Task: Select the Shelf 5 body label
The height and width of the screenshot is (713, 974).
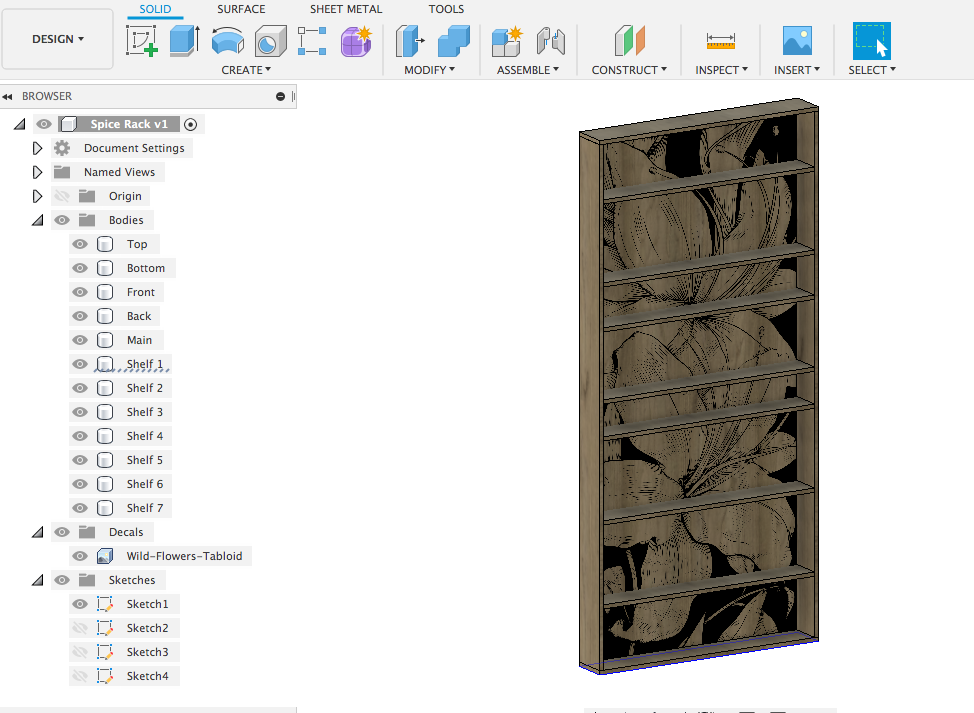Action: pos(145,460)
